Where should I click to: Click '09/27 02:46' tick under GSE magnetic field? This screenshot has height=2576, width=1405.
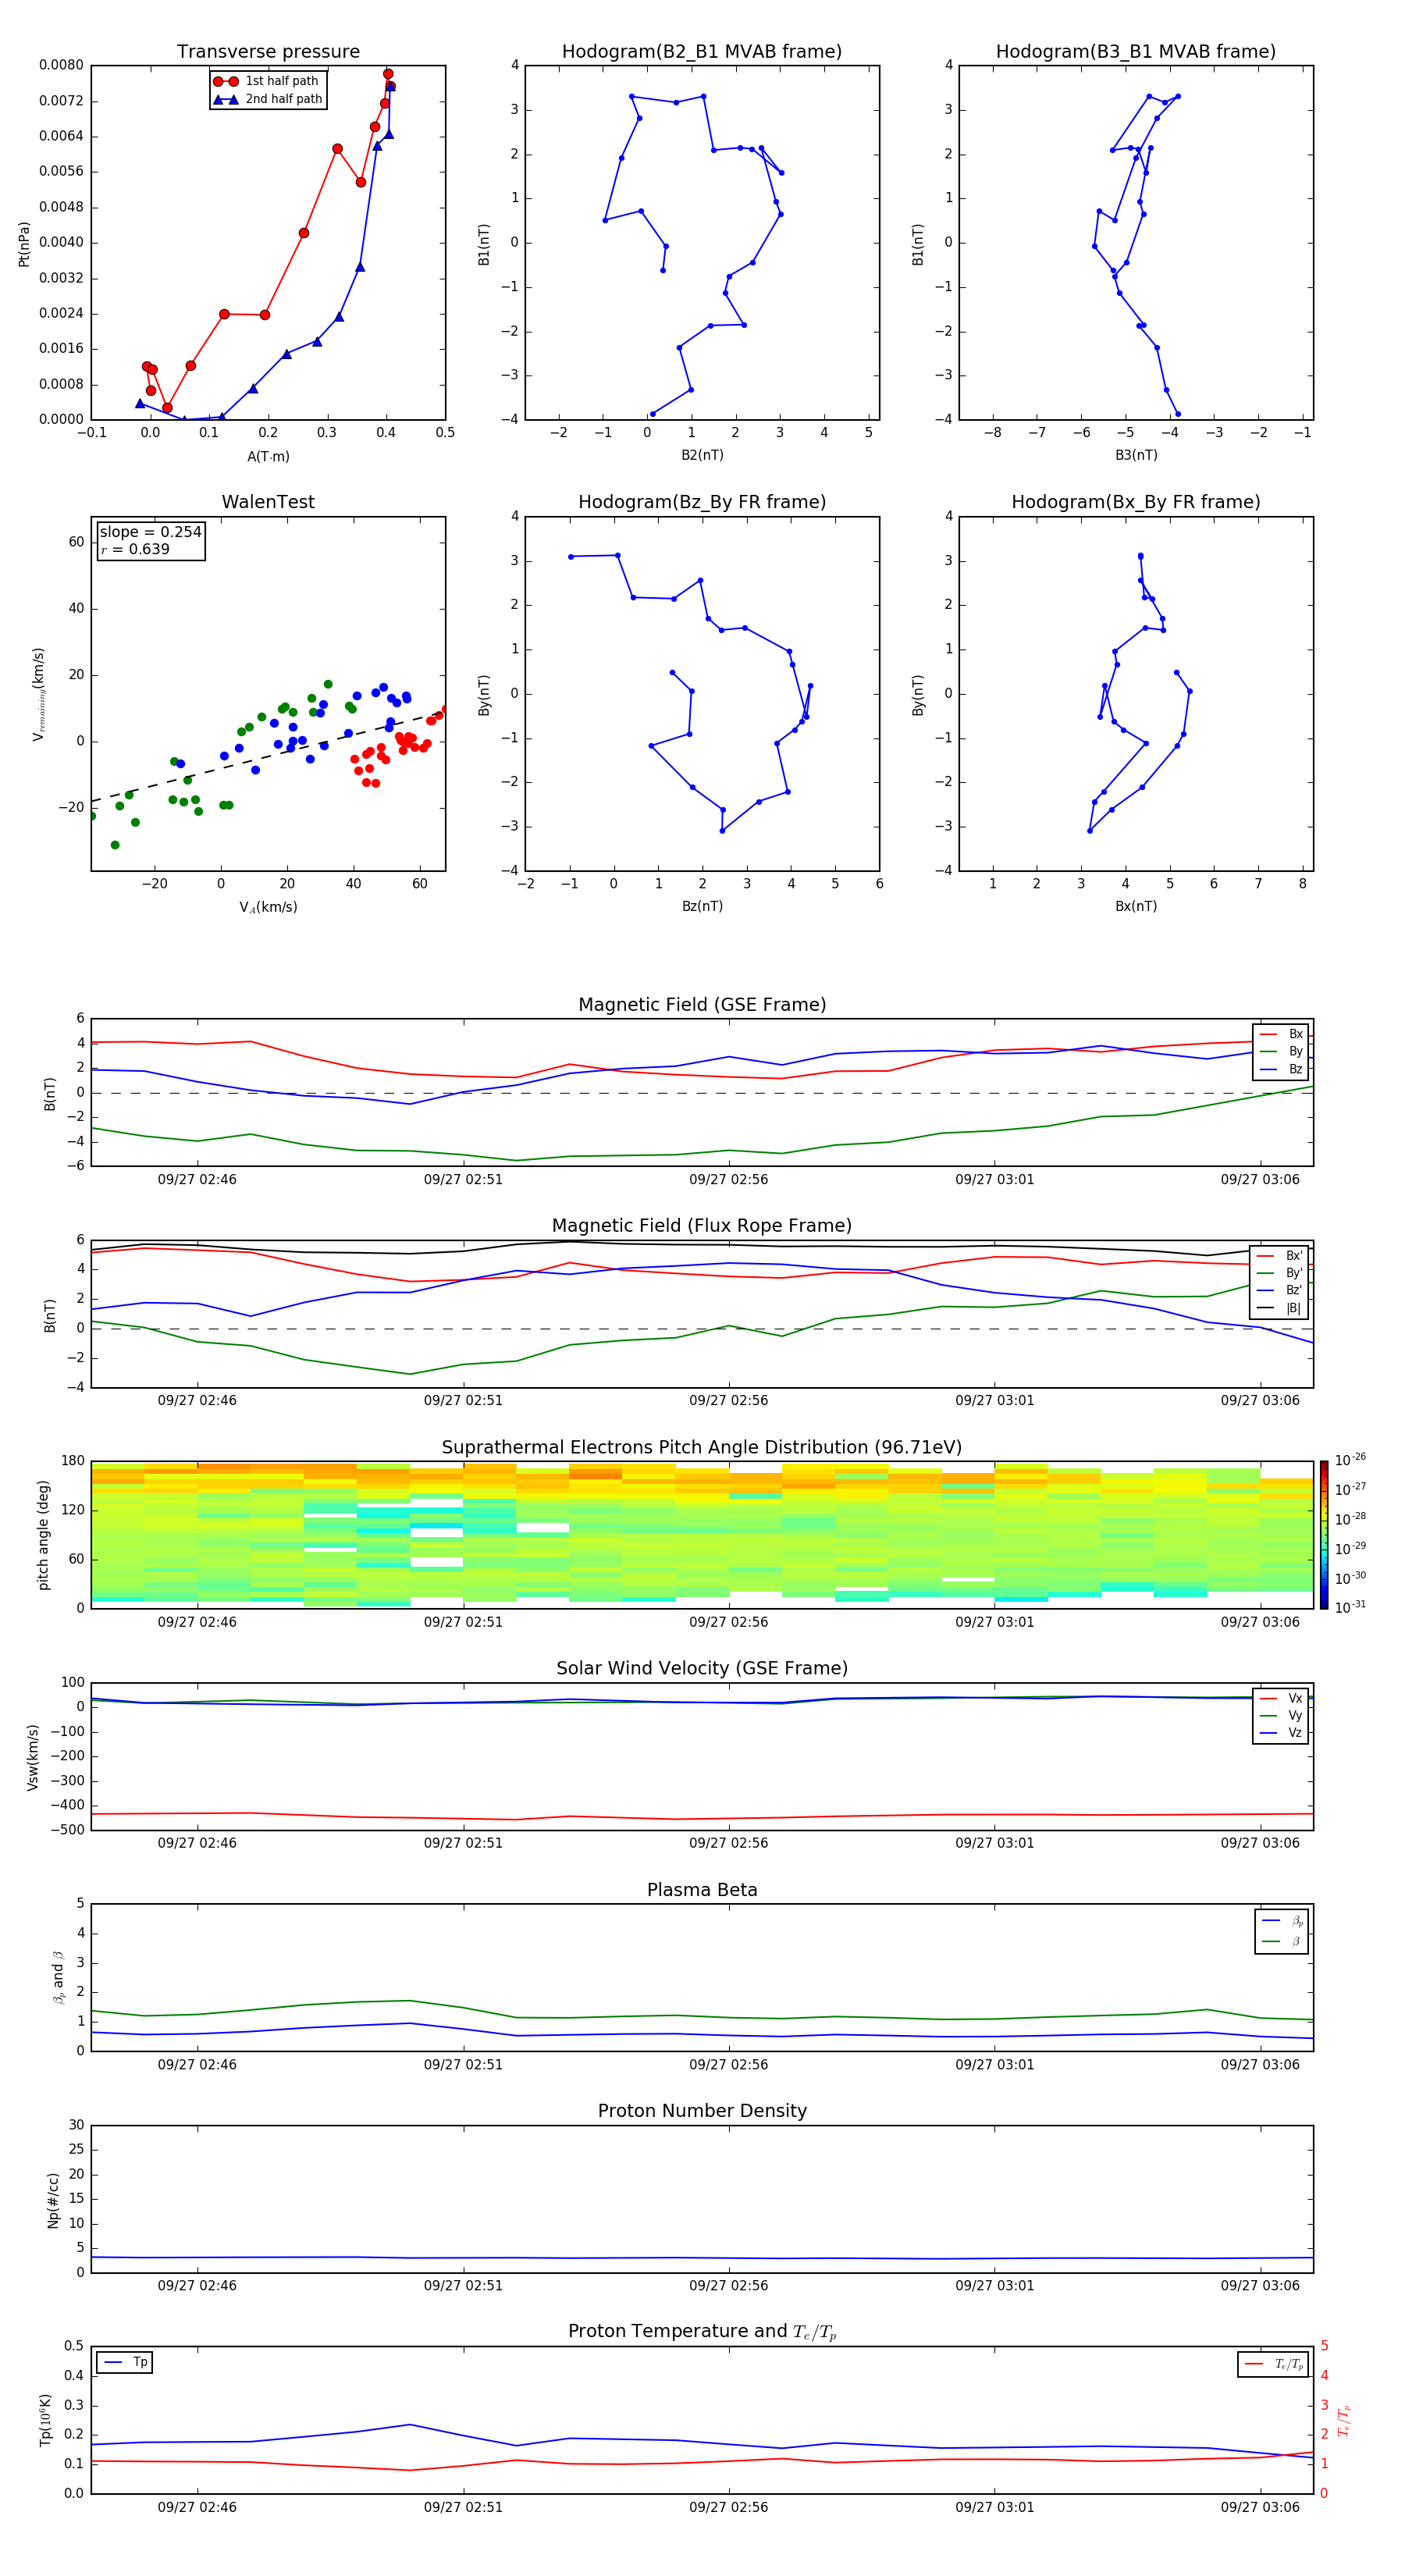[197, 1180]
